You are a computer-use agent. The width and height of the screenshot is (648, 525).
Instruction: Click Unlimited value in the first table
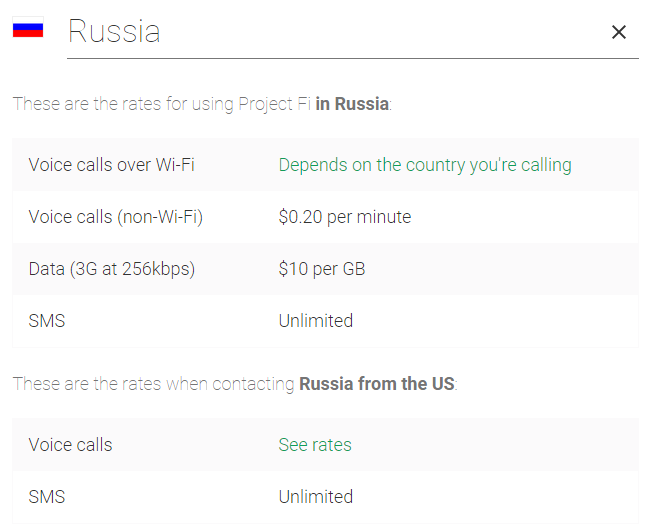316,321
